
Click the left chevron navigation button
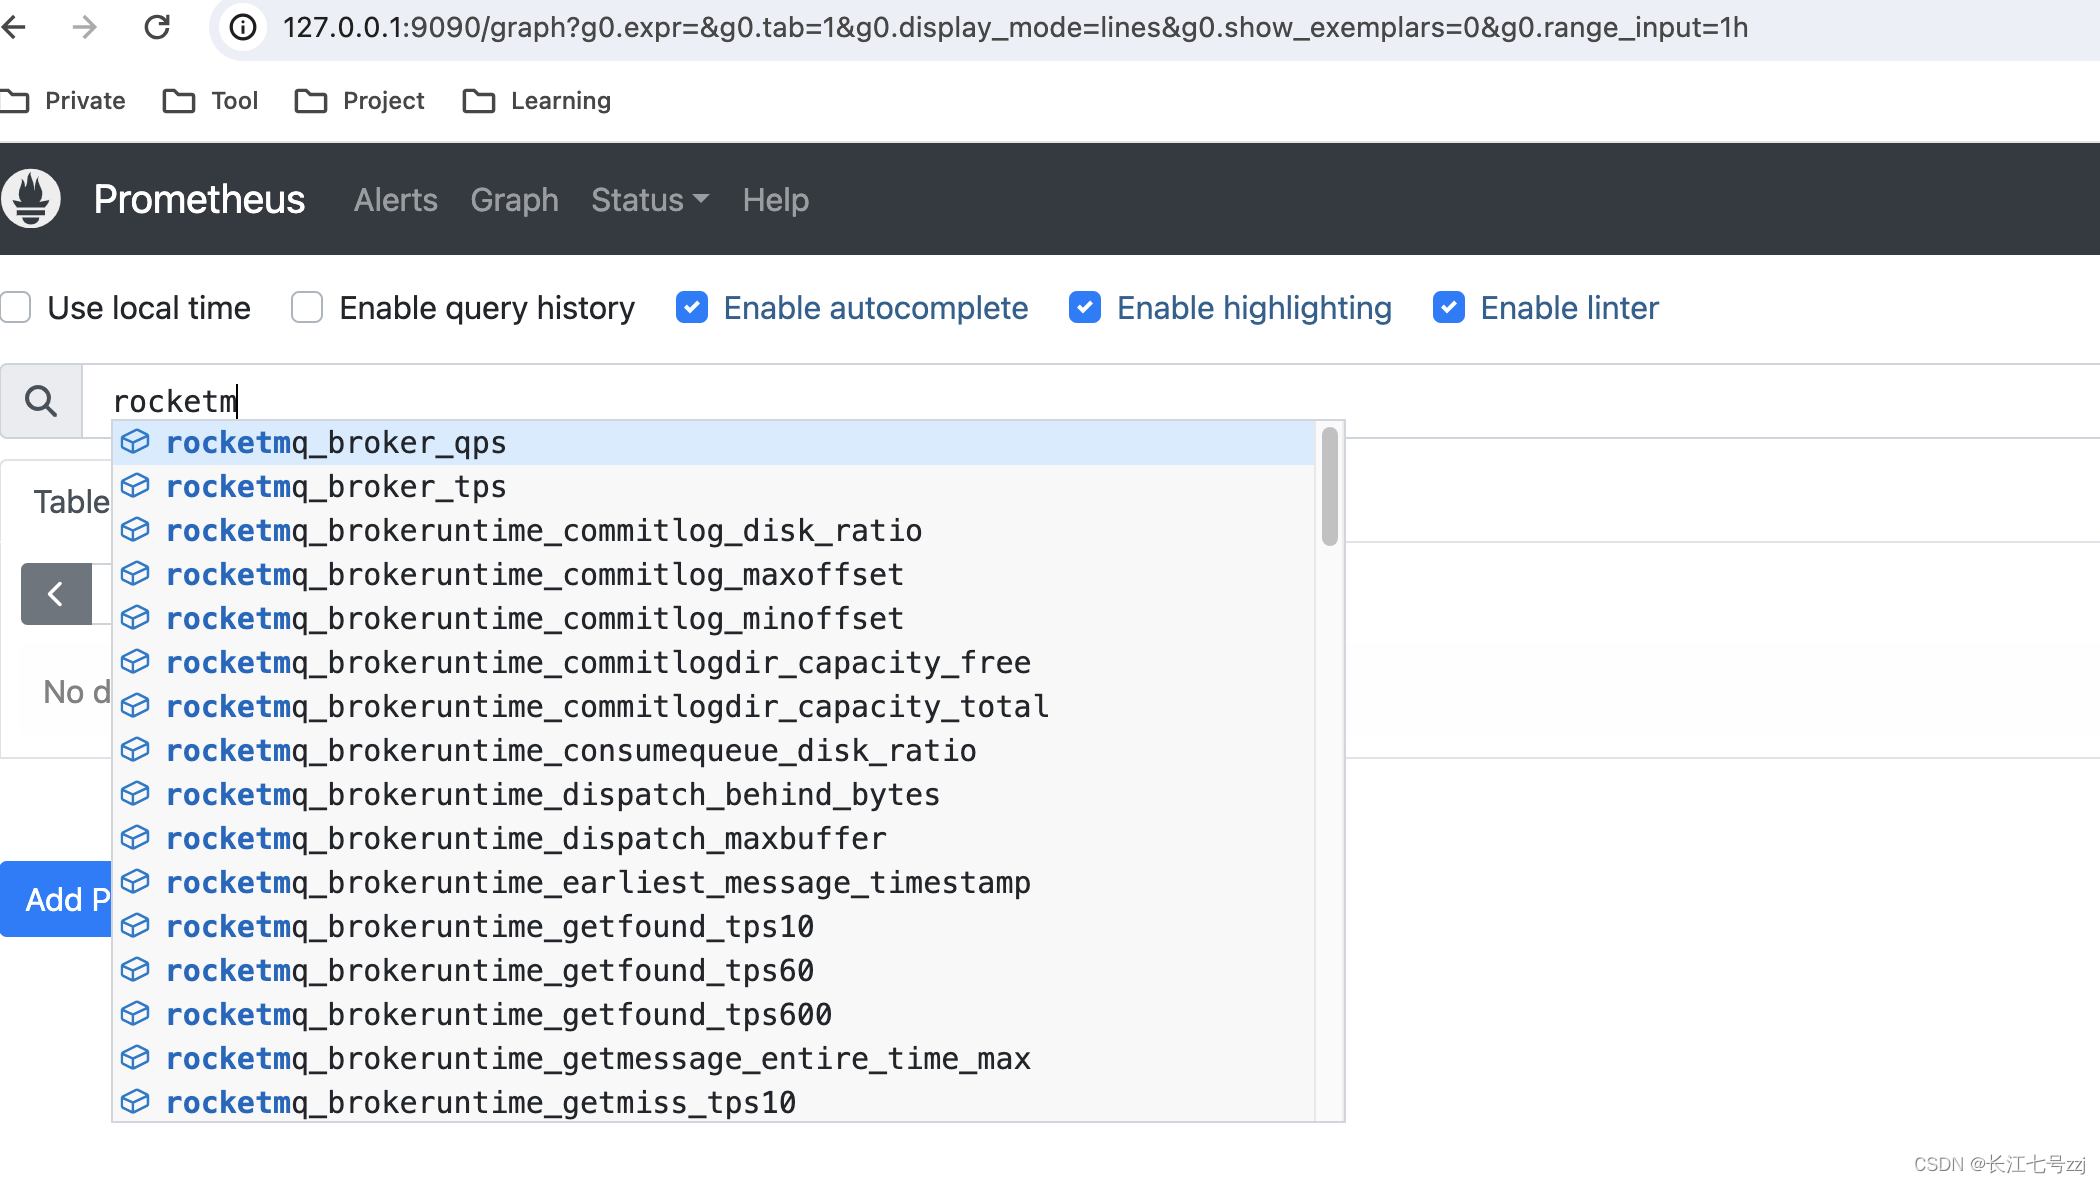(56, 593)
